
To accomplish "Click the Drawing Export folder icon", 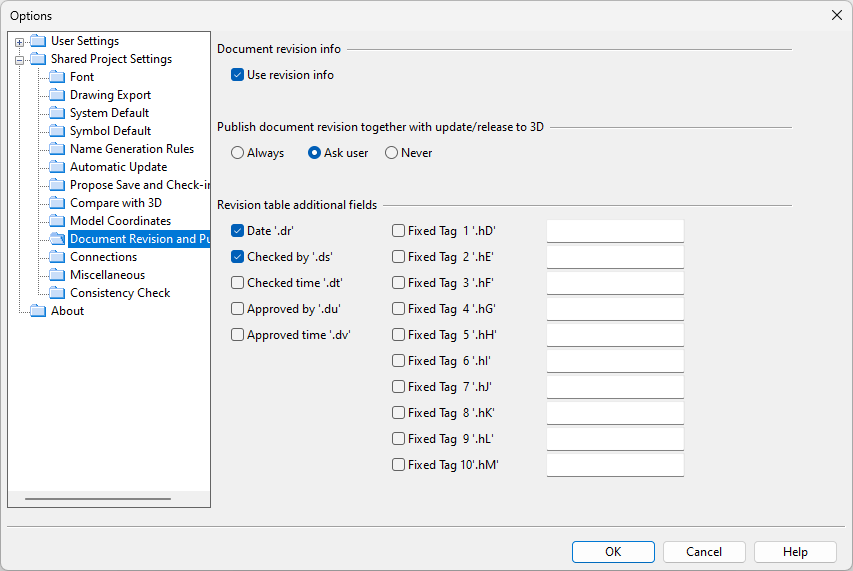I will pos(57,95).
